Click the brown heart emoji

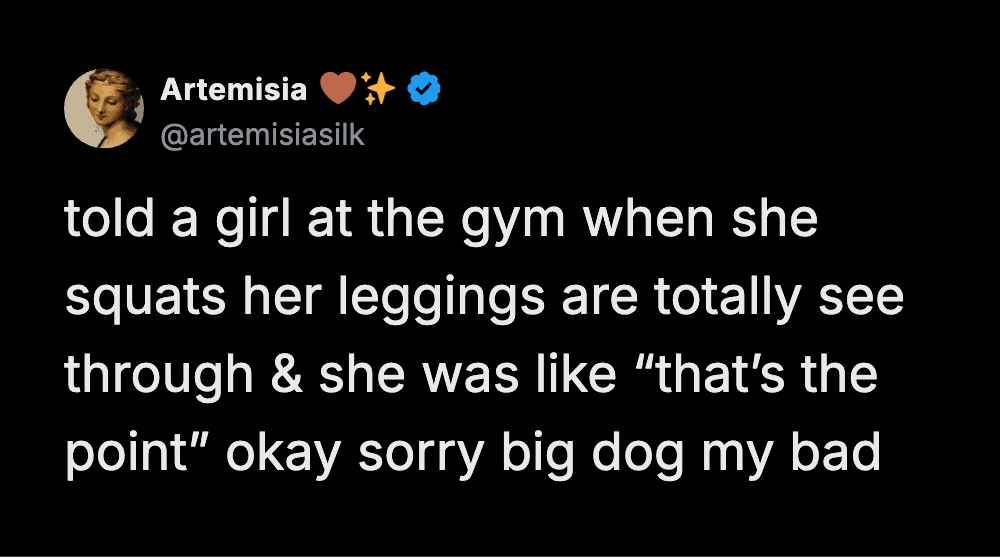pos(337,90)
